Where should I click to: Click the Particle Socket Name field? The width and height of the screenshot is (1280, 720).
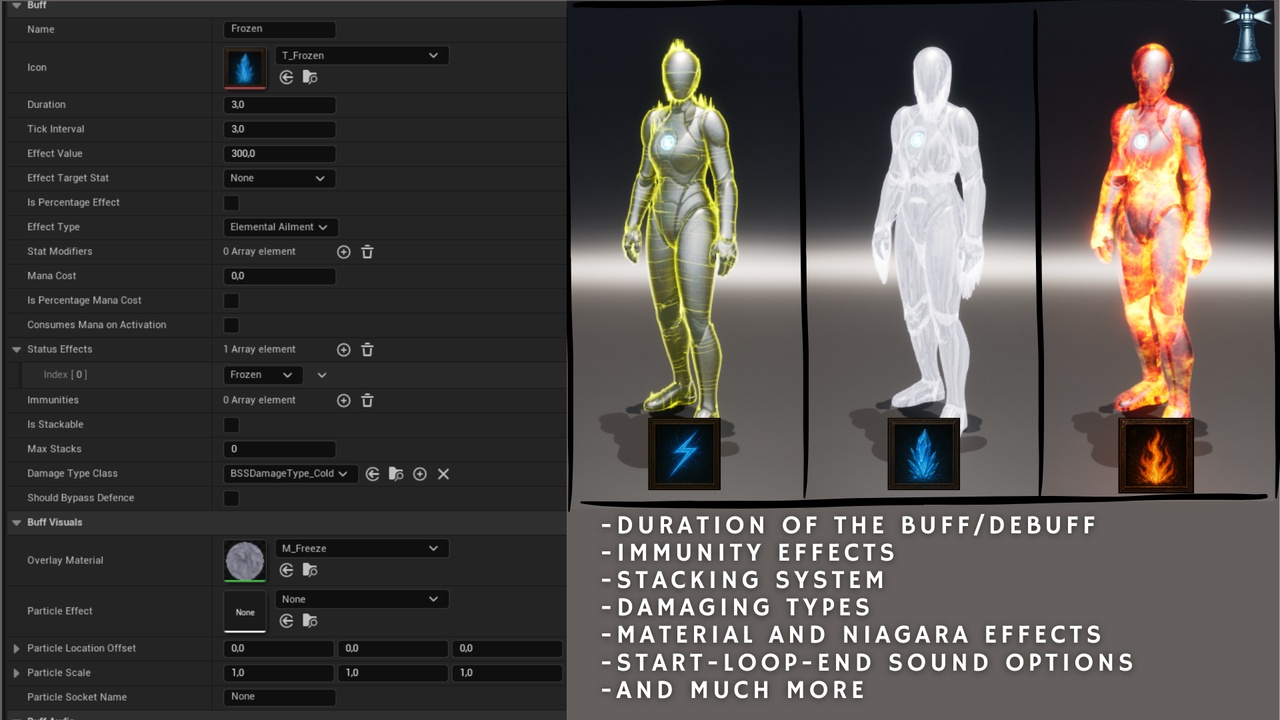tap(279, 697)
